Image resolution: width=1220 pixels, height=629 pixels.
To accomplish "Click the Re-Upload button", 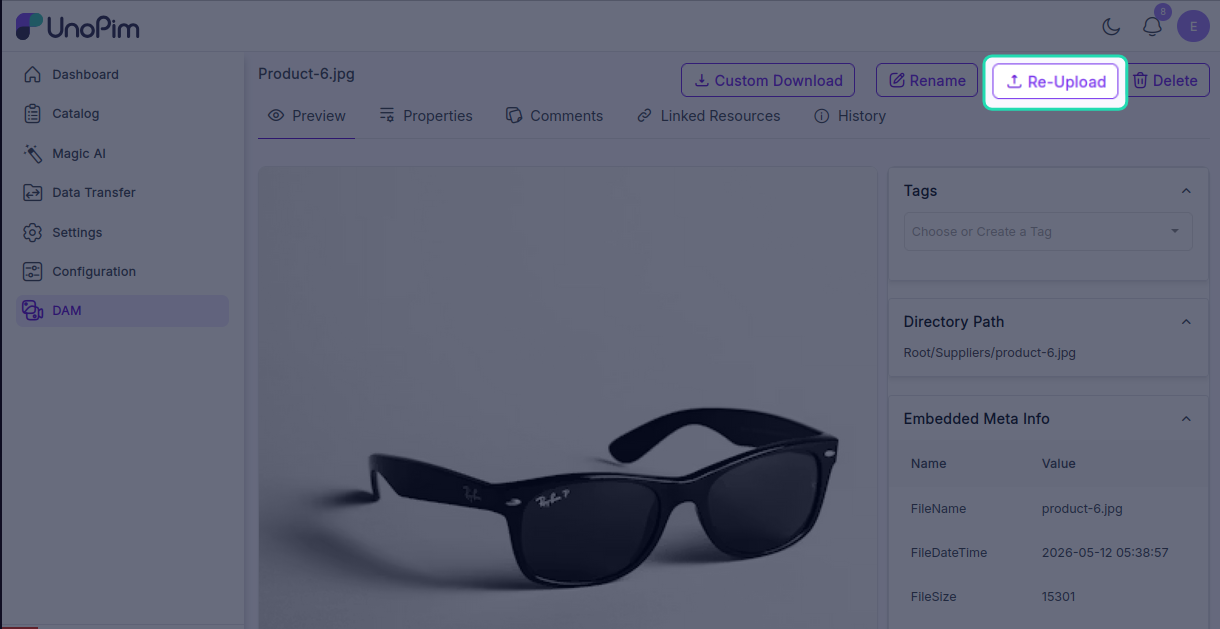I will [x=1056, y=82].
